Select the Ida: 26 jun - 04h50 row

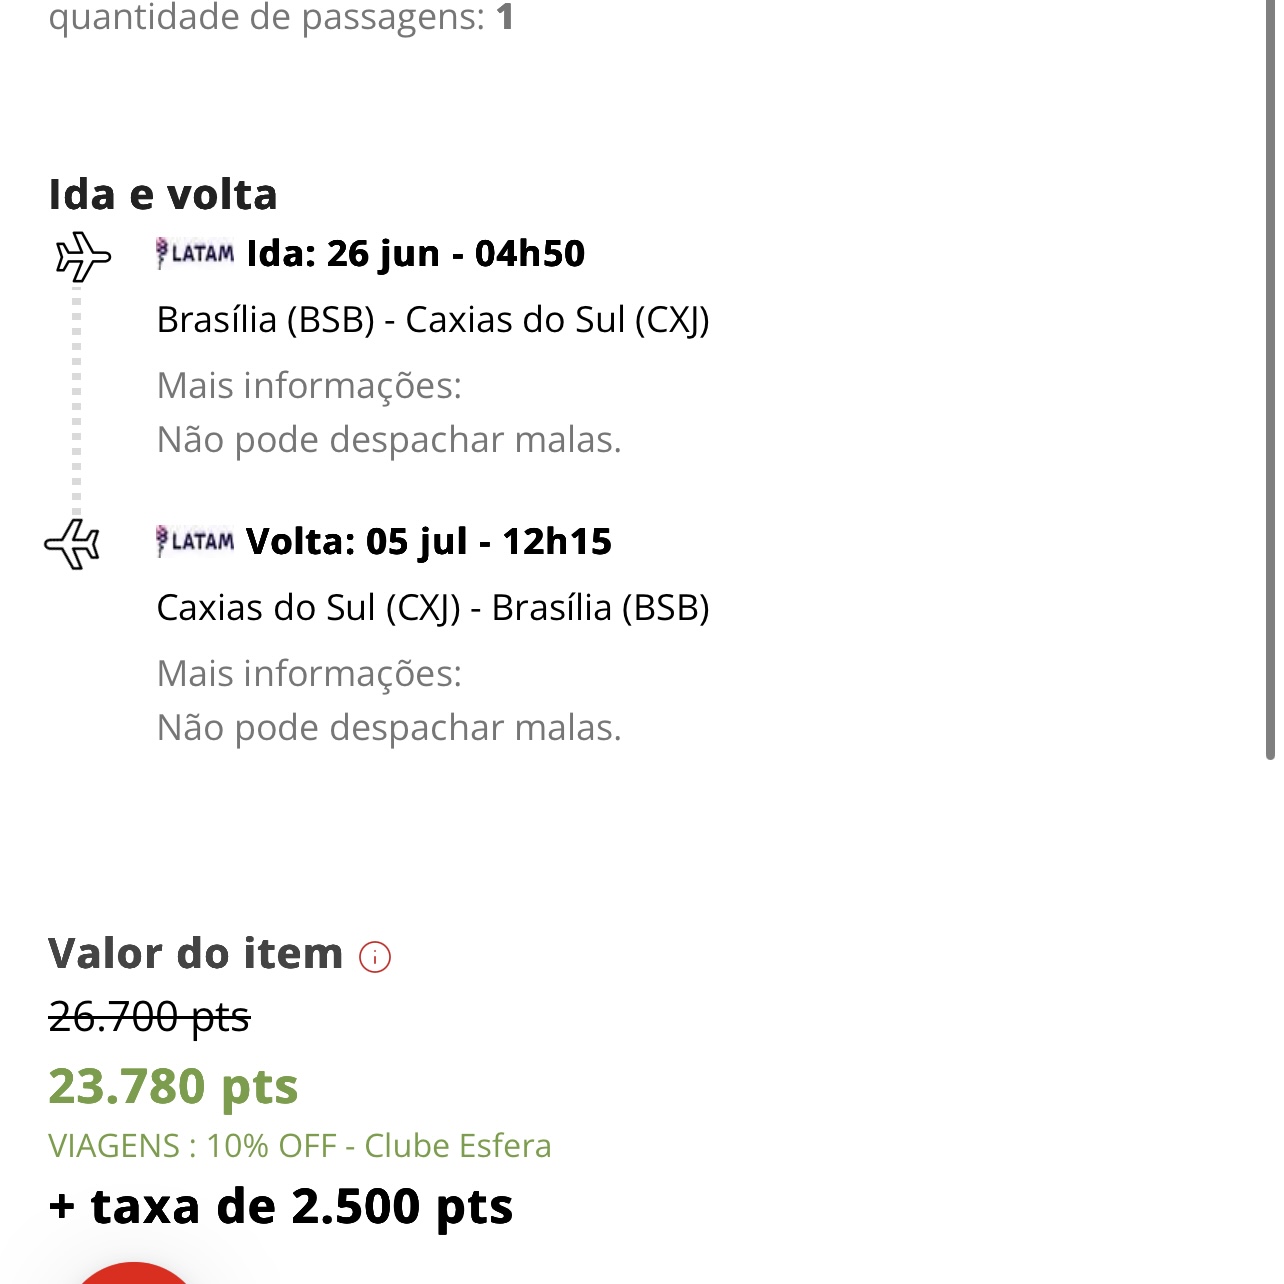pyautogui.click(x=415, y=255)
